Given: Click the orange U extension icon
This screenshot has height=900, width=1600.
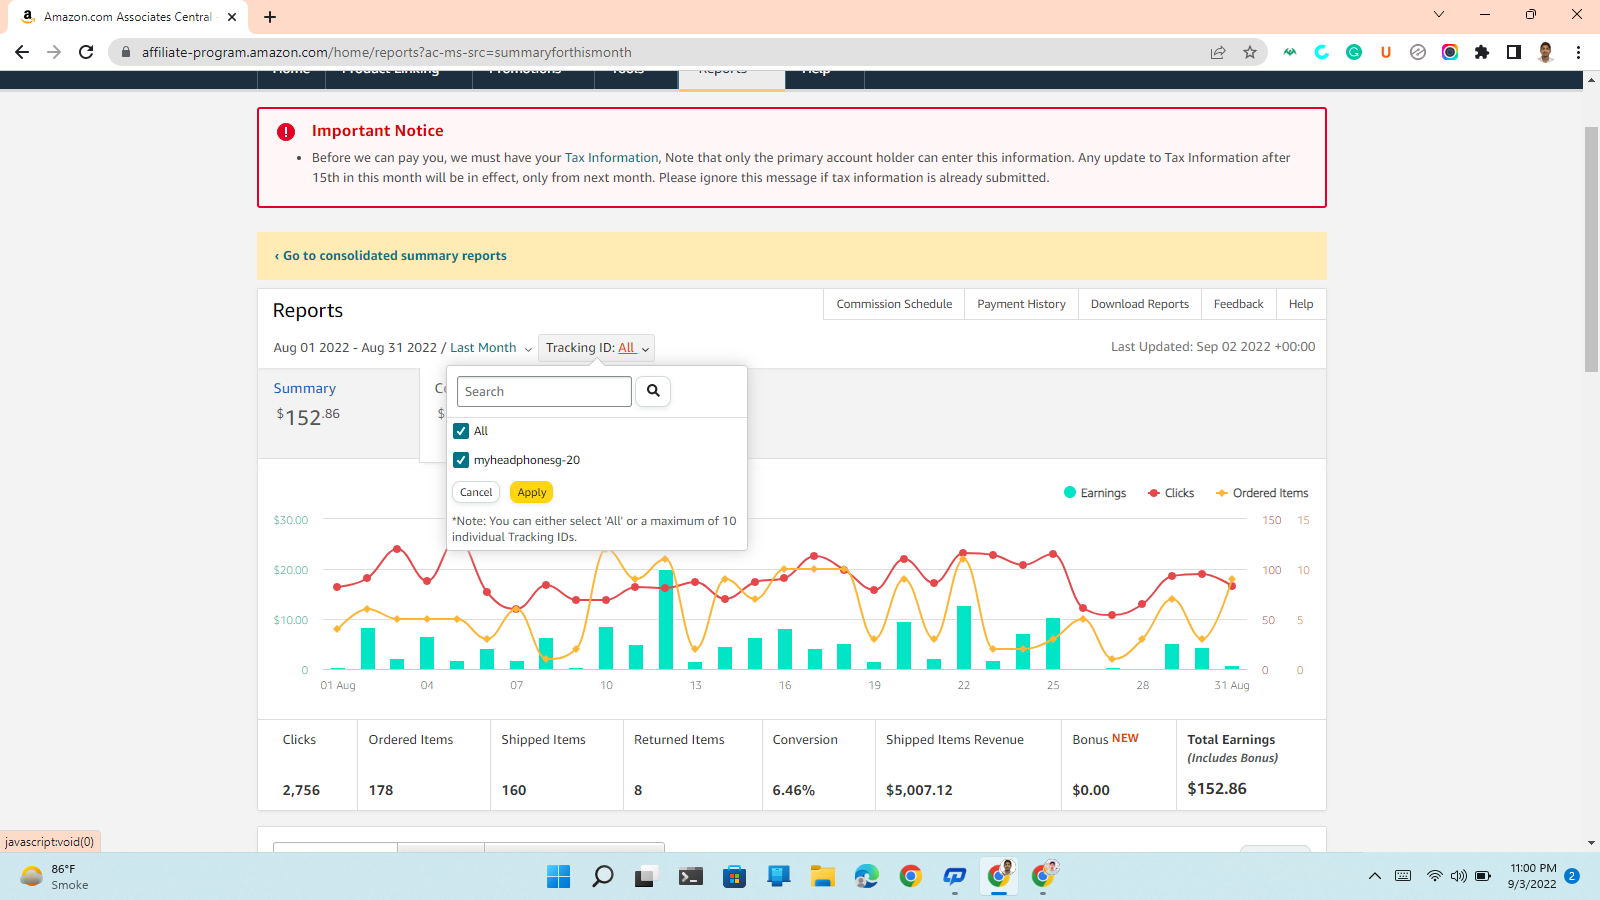Looking at the screenshot, I should [1386, 52].
